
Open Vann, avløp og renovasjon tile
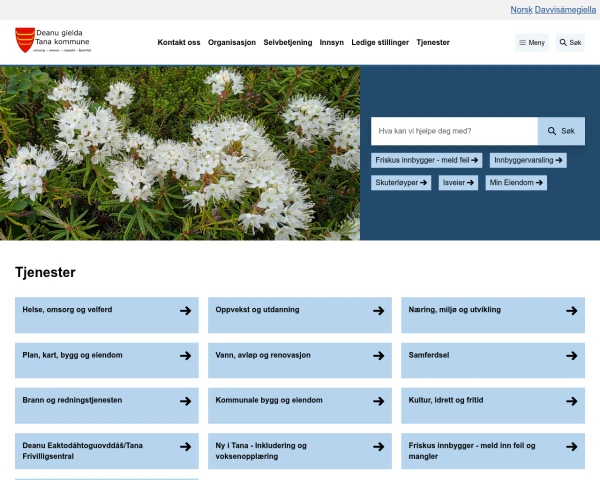coord(300,360)
